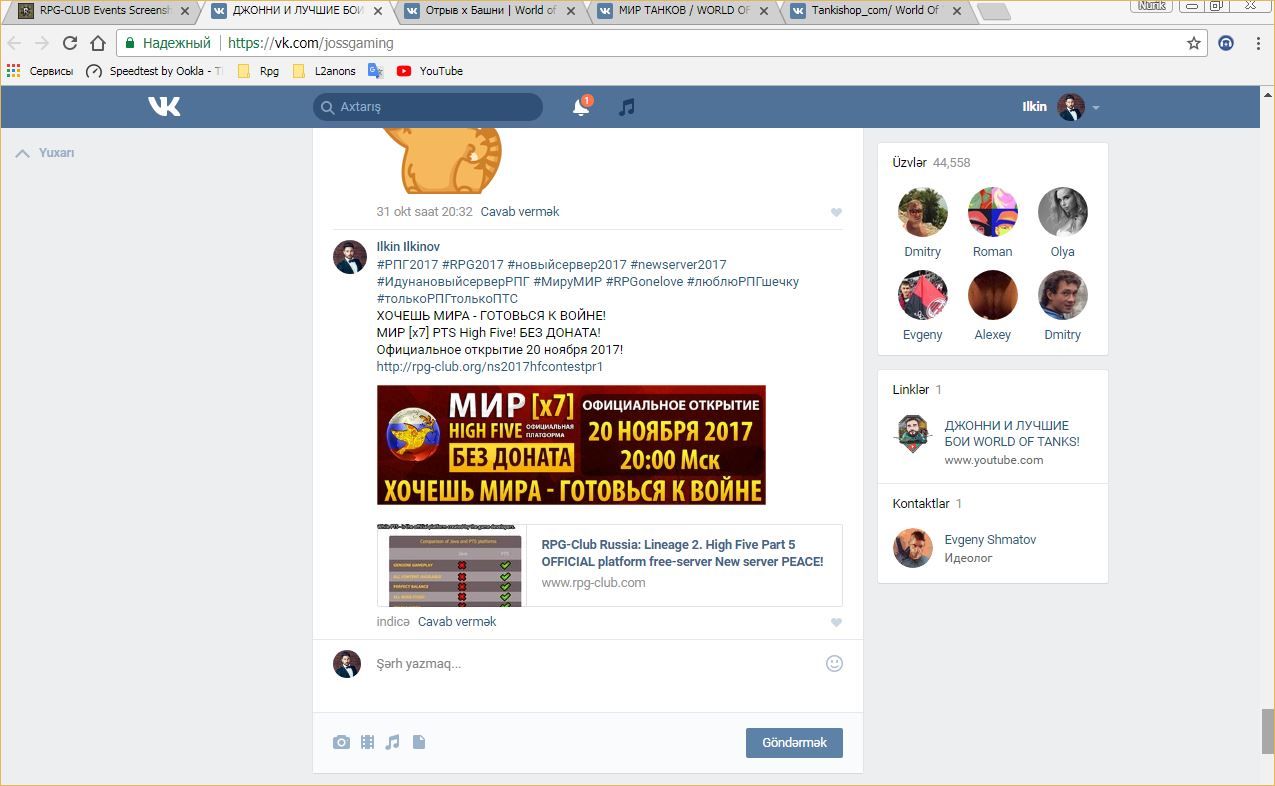Open the Rpg bookmarks folder

pos(258,71)
